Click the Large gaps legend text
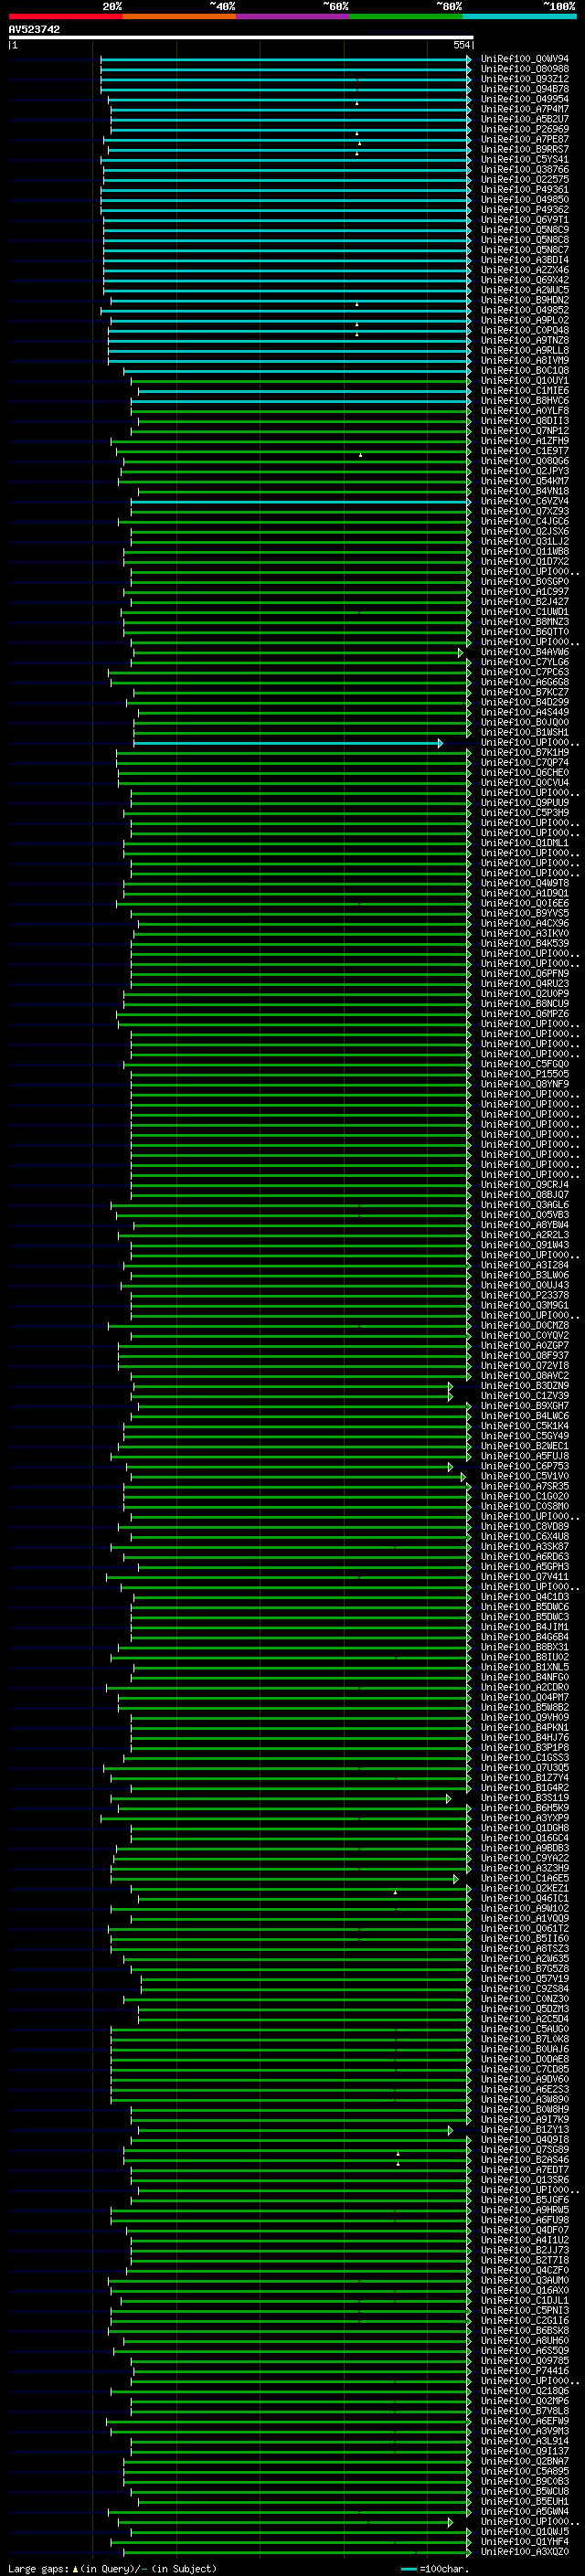Screen dimensions: 585x2576 [112, 2568]
